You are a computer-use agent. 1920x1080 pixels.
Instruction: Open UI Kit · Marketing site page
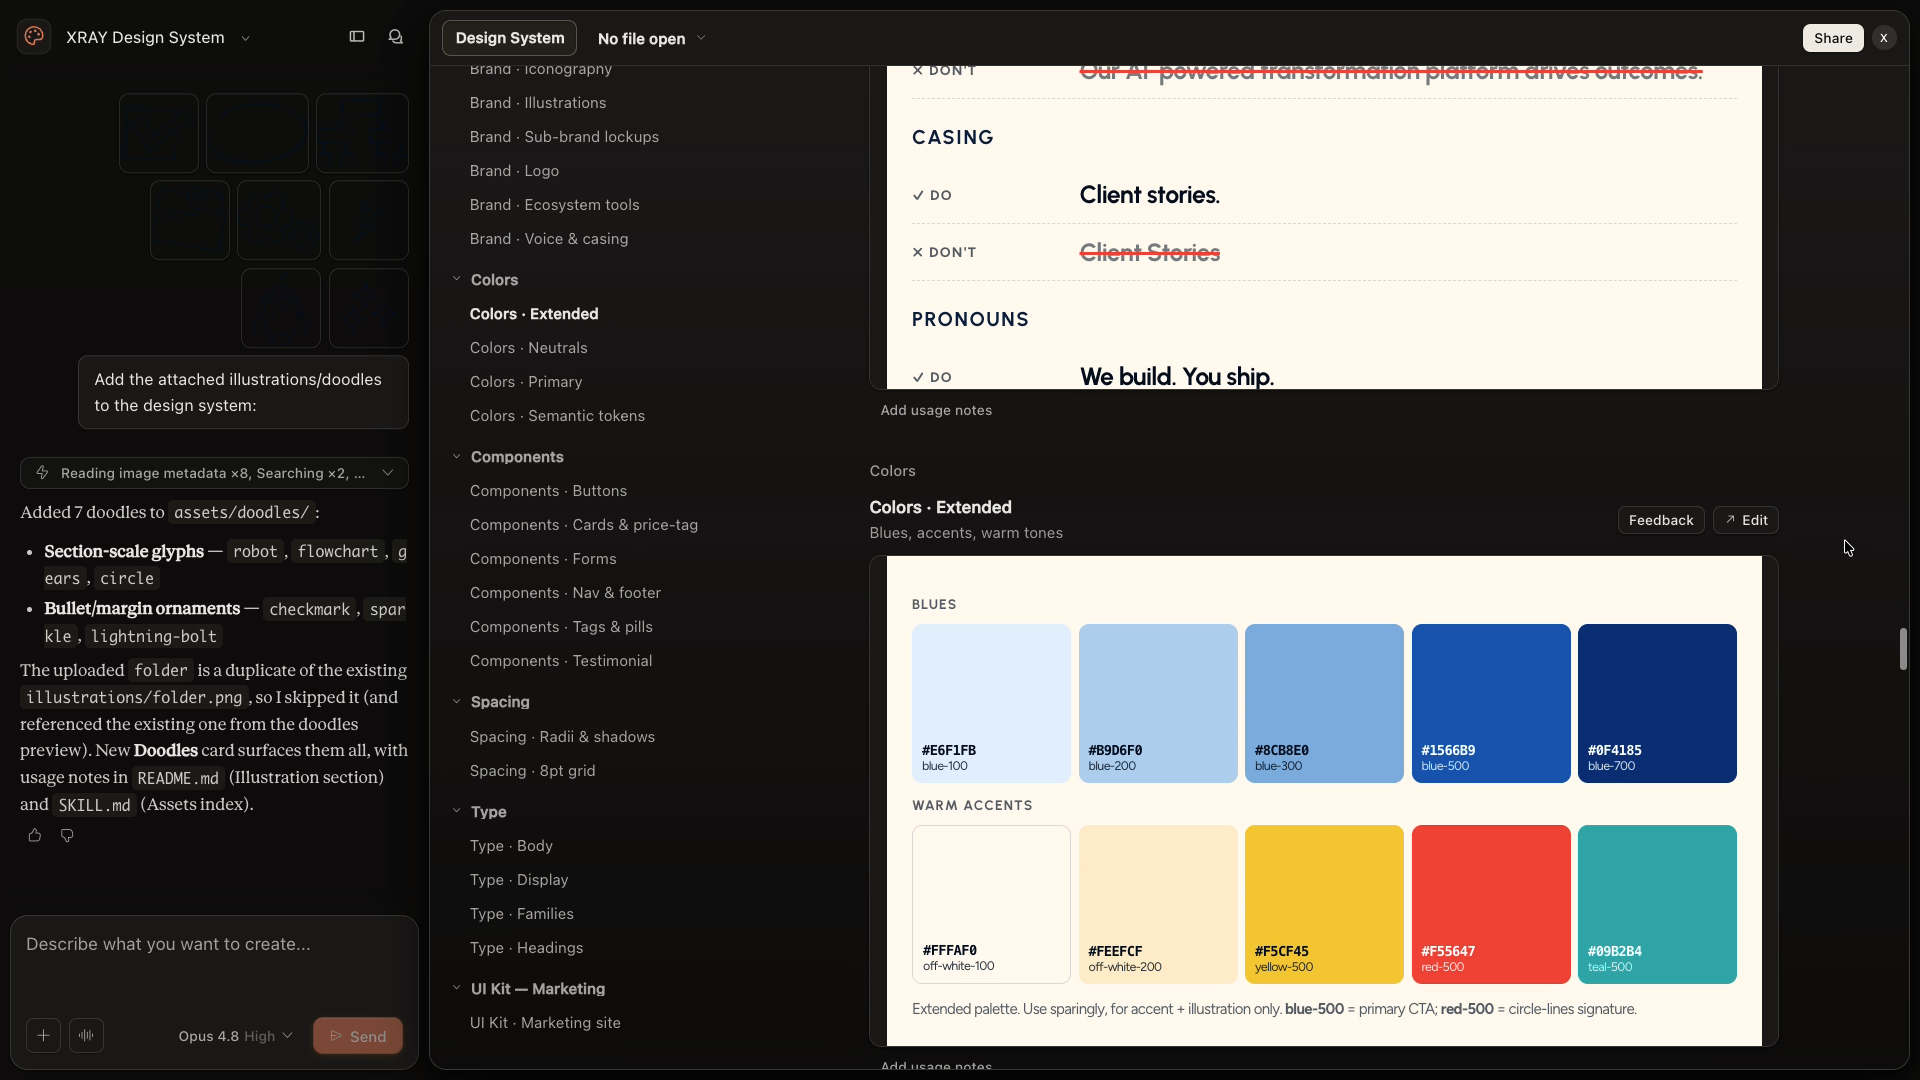coord(545,1023)
